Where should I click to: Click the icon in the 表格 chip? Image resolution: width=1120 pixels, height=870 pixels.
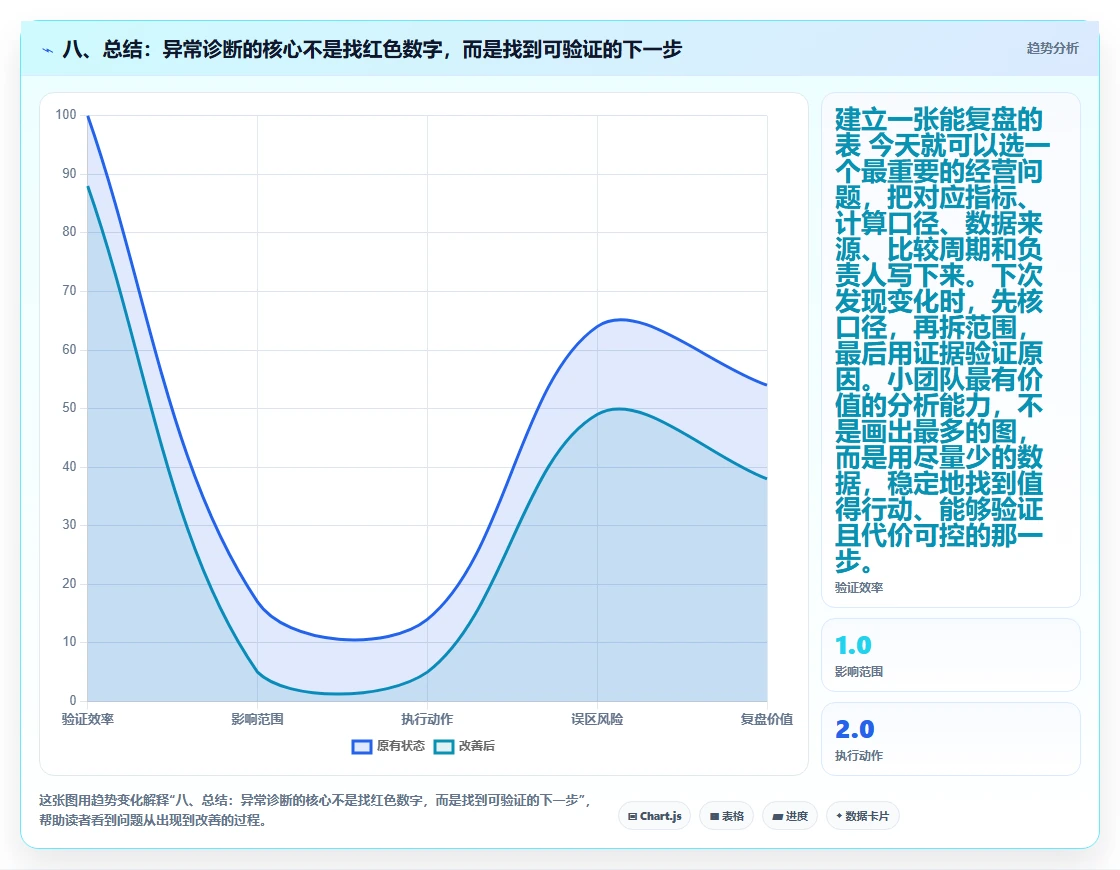click(x=714, y=816)
